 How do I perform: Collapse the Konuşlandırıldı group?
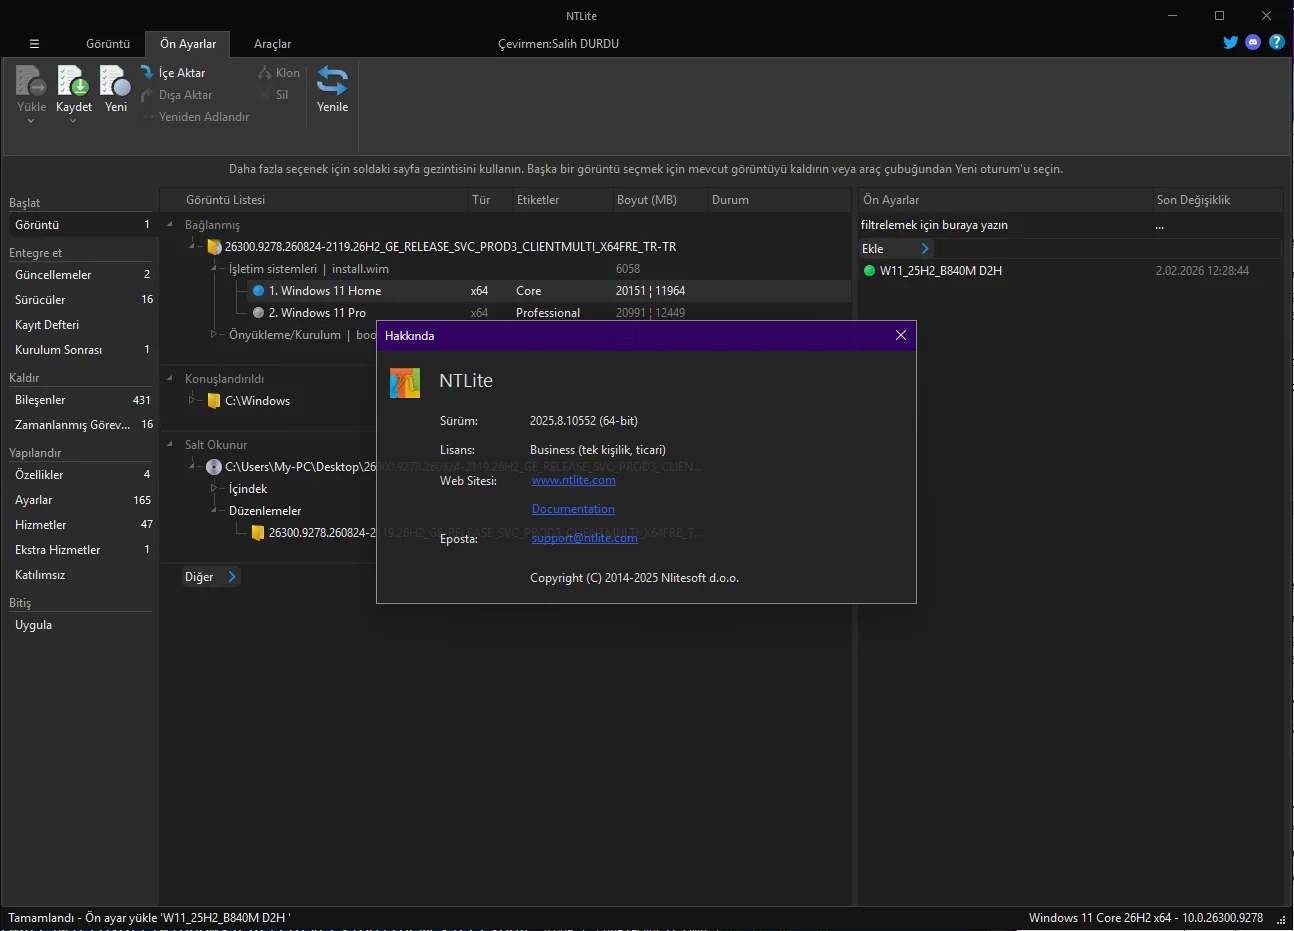(170, 379)
